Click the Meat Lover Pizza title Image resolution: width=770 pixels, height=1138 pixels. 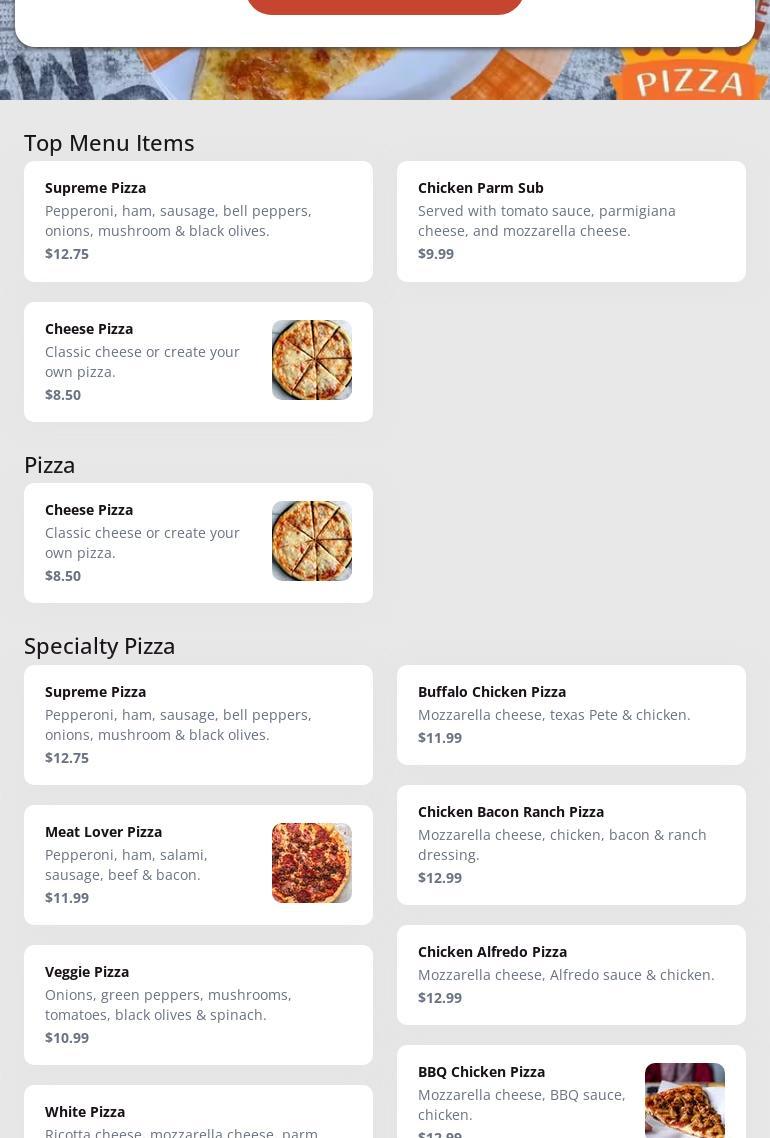(x=103, y=832)
